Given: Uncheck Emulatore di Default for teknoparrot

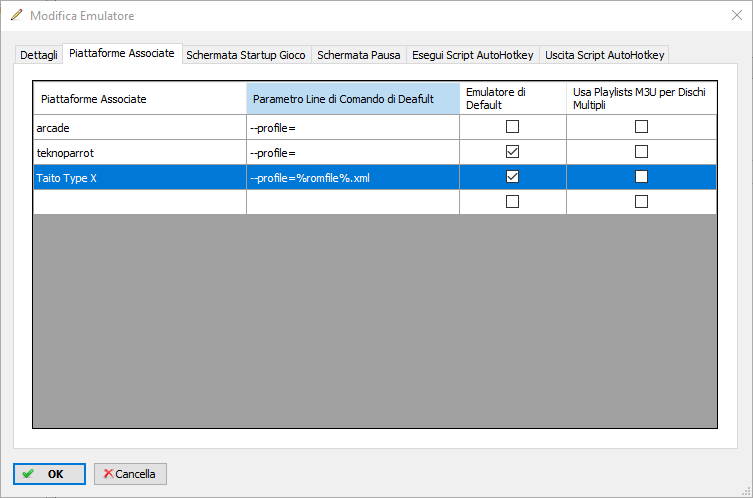Looking at the screenshot, I should coord(513,152).
